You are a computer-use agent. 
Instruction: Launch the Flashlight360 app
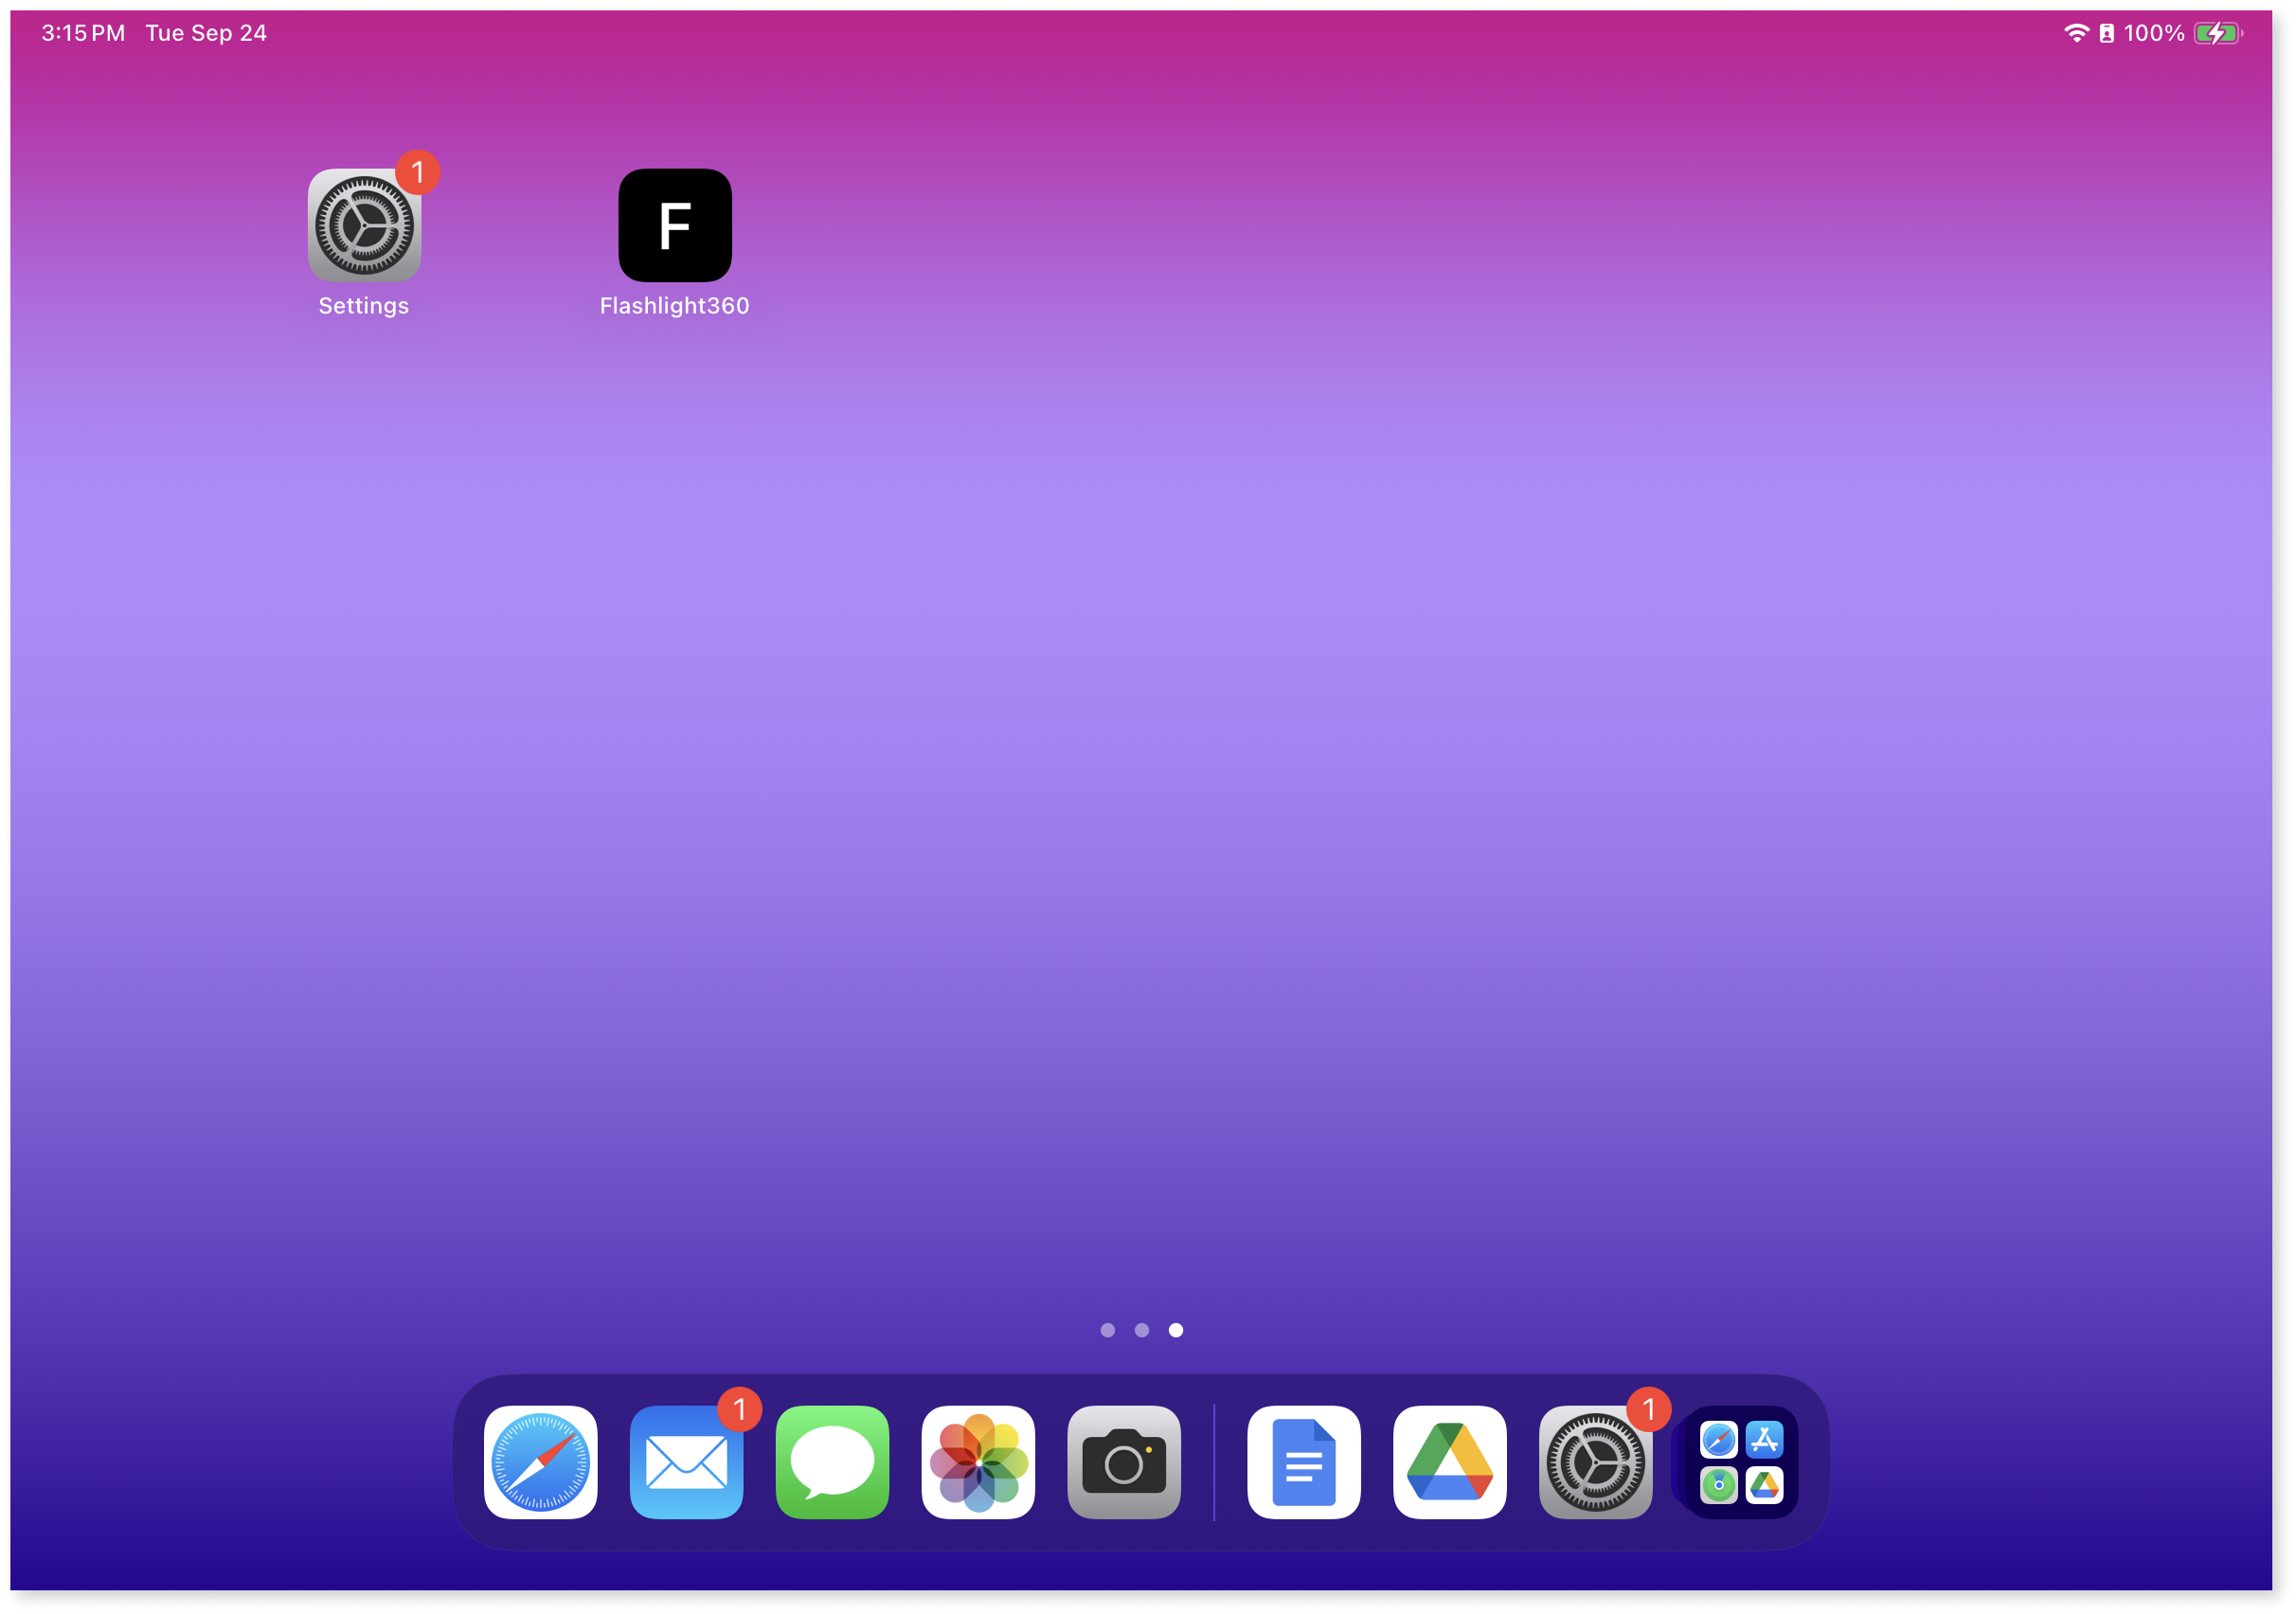[x=675, y=225]
